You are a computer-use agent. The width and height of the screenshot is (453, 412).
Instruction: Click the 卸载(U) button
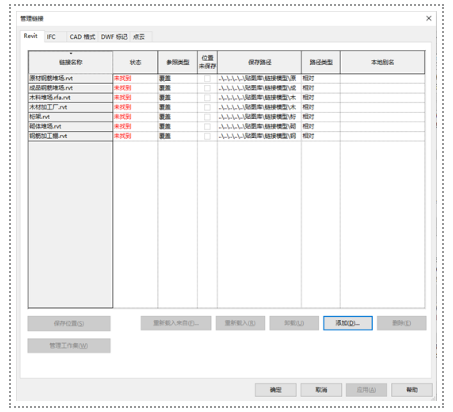294,323
